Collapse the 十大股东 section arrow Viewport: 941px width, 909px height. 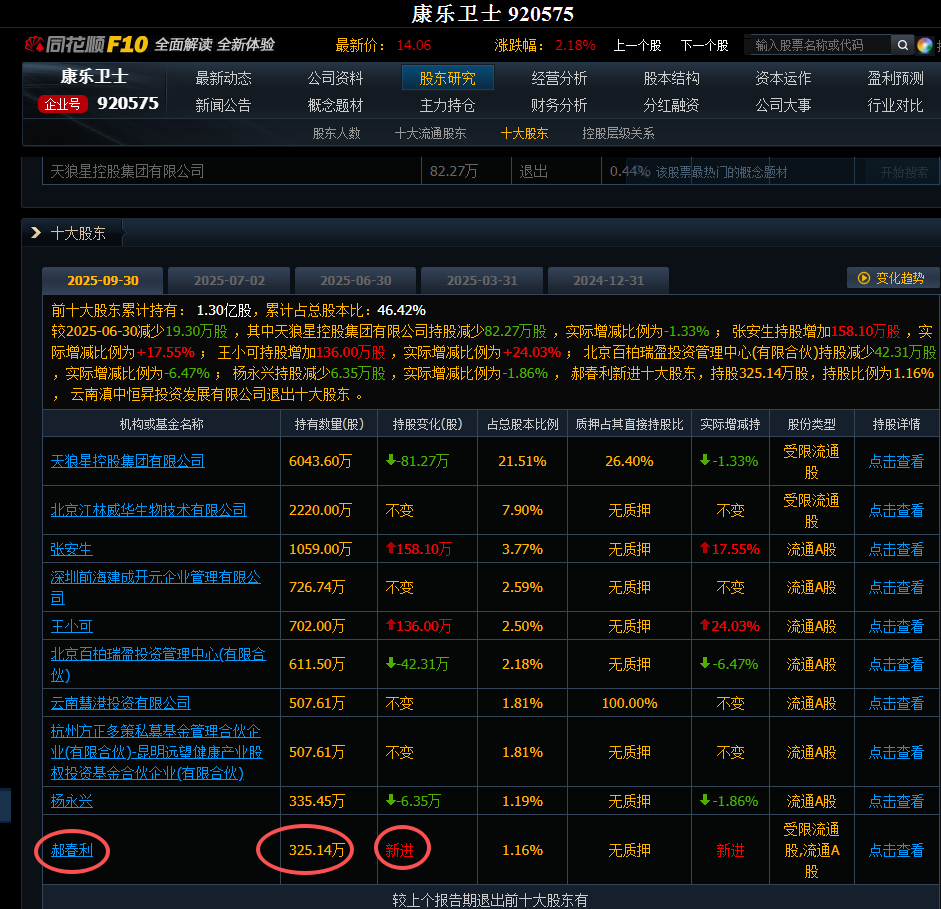pos(36,233)
